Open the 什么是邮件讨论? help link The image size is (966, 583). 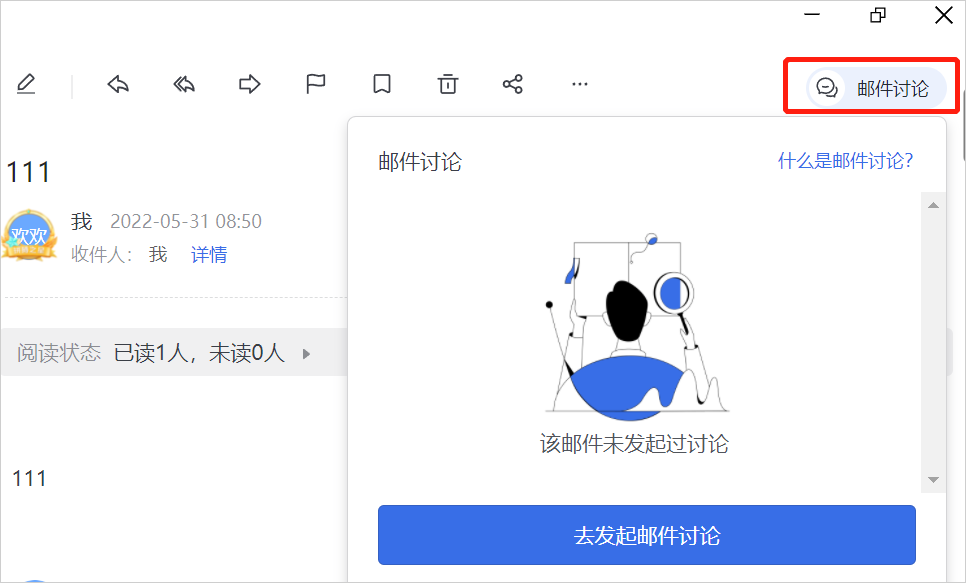pyautogui.click(x=845, y=161)
